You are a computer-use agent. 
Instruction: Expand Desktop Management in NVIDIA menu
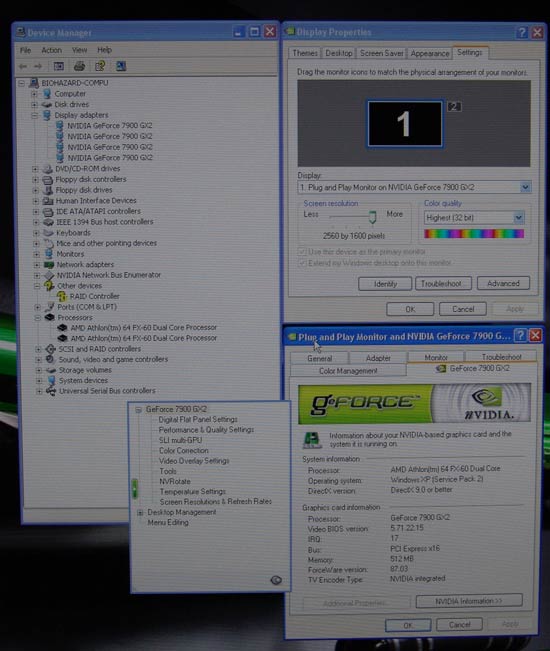pos(140,513)
